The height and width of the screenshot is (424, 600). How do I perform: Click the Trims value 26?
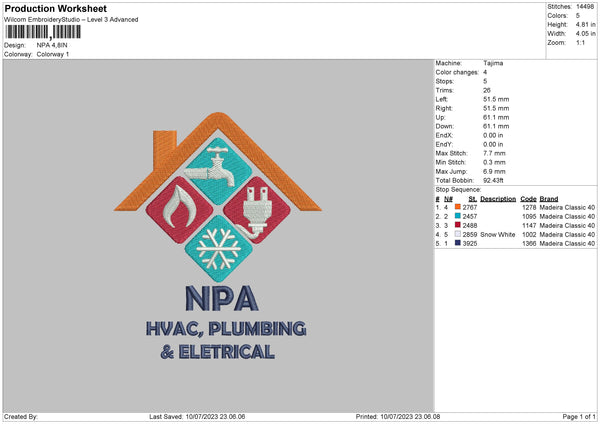tap(487, 90)
